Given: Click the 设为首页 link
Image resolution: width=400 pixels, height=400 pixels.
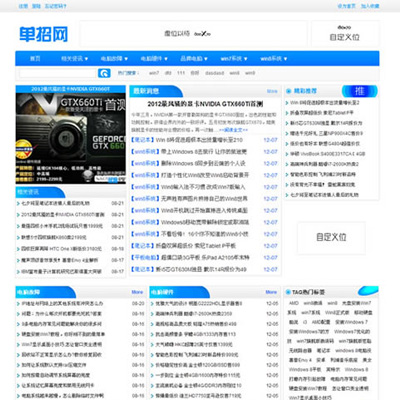Looking at the screenshot, I should (x=347, y=6).
